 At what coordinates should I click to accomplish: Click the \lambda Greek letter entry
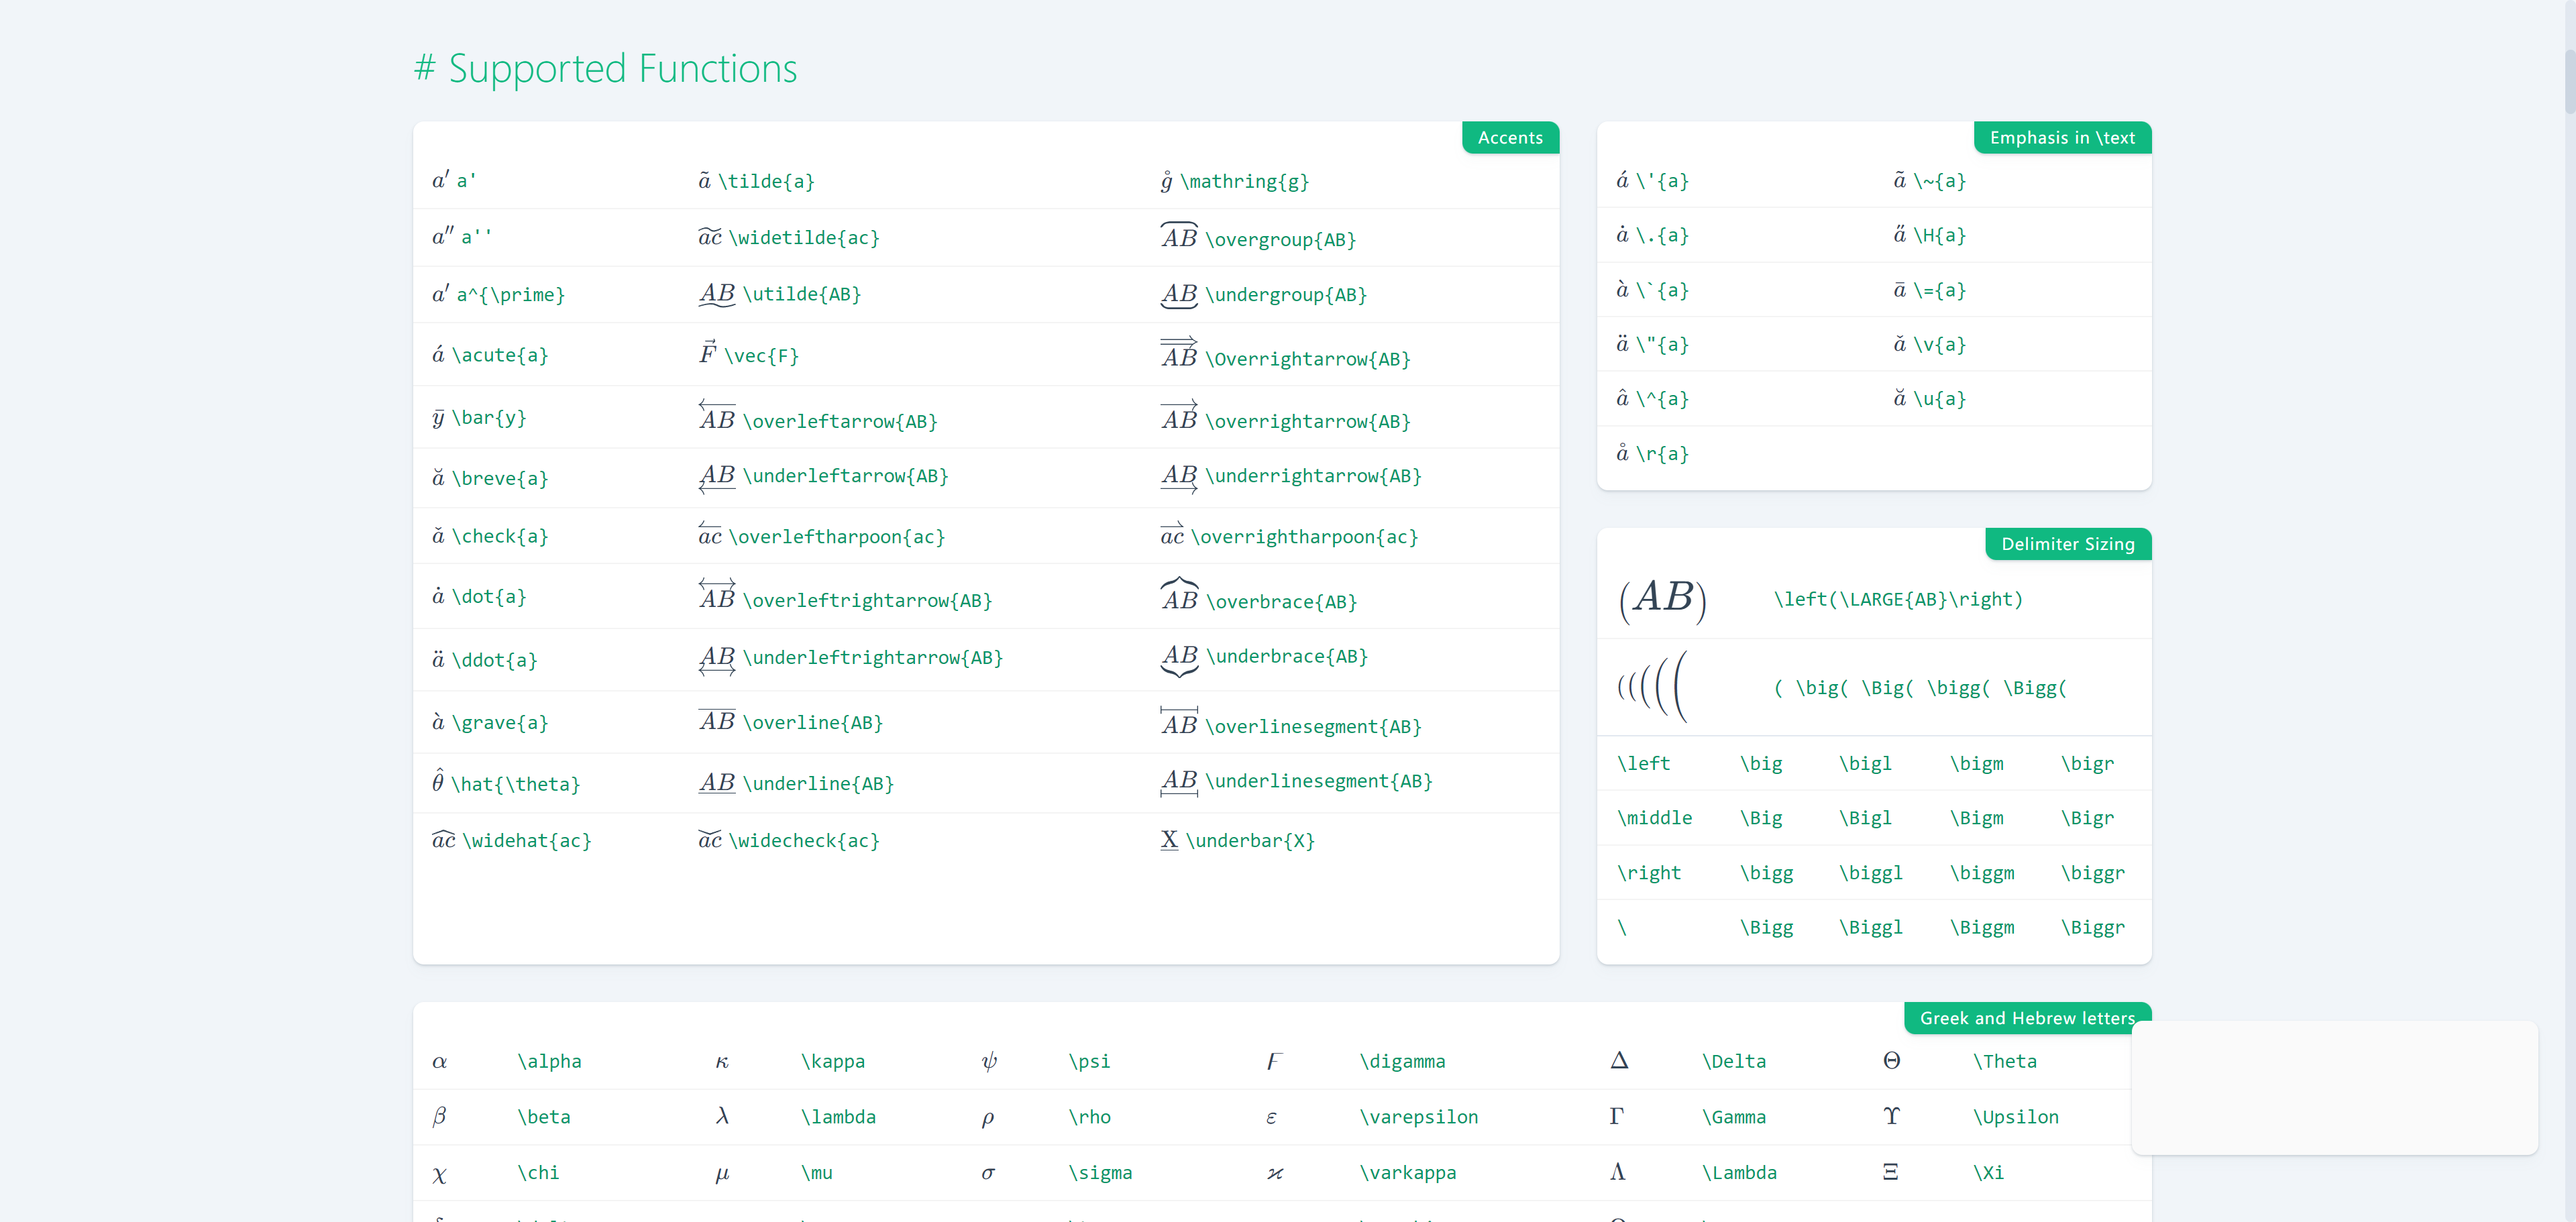(x=838, y=1117)
